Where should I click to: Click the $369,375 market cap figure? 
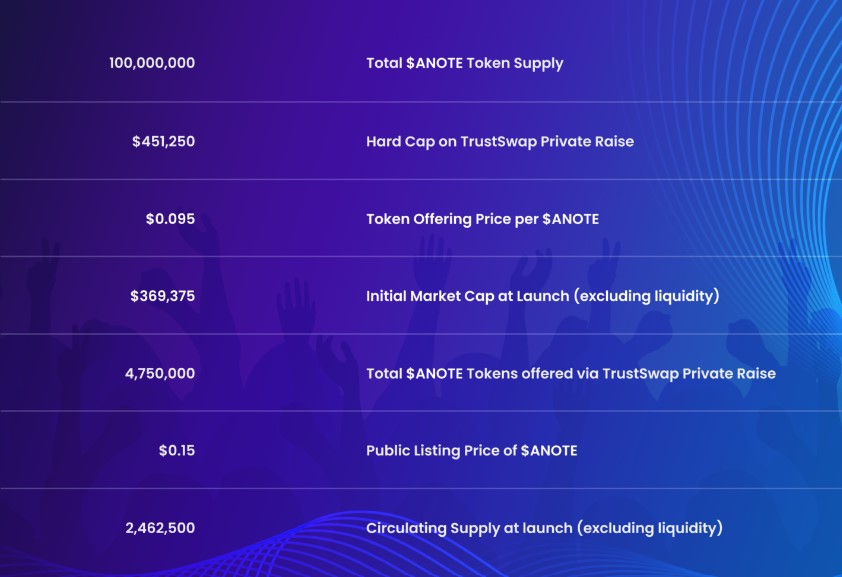tap(162, 296)
